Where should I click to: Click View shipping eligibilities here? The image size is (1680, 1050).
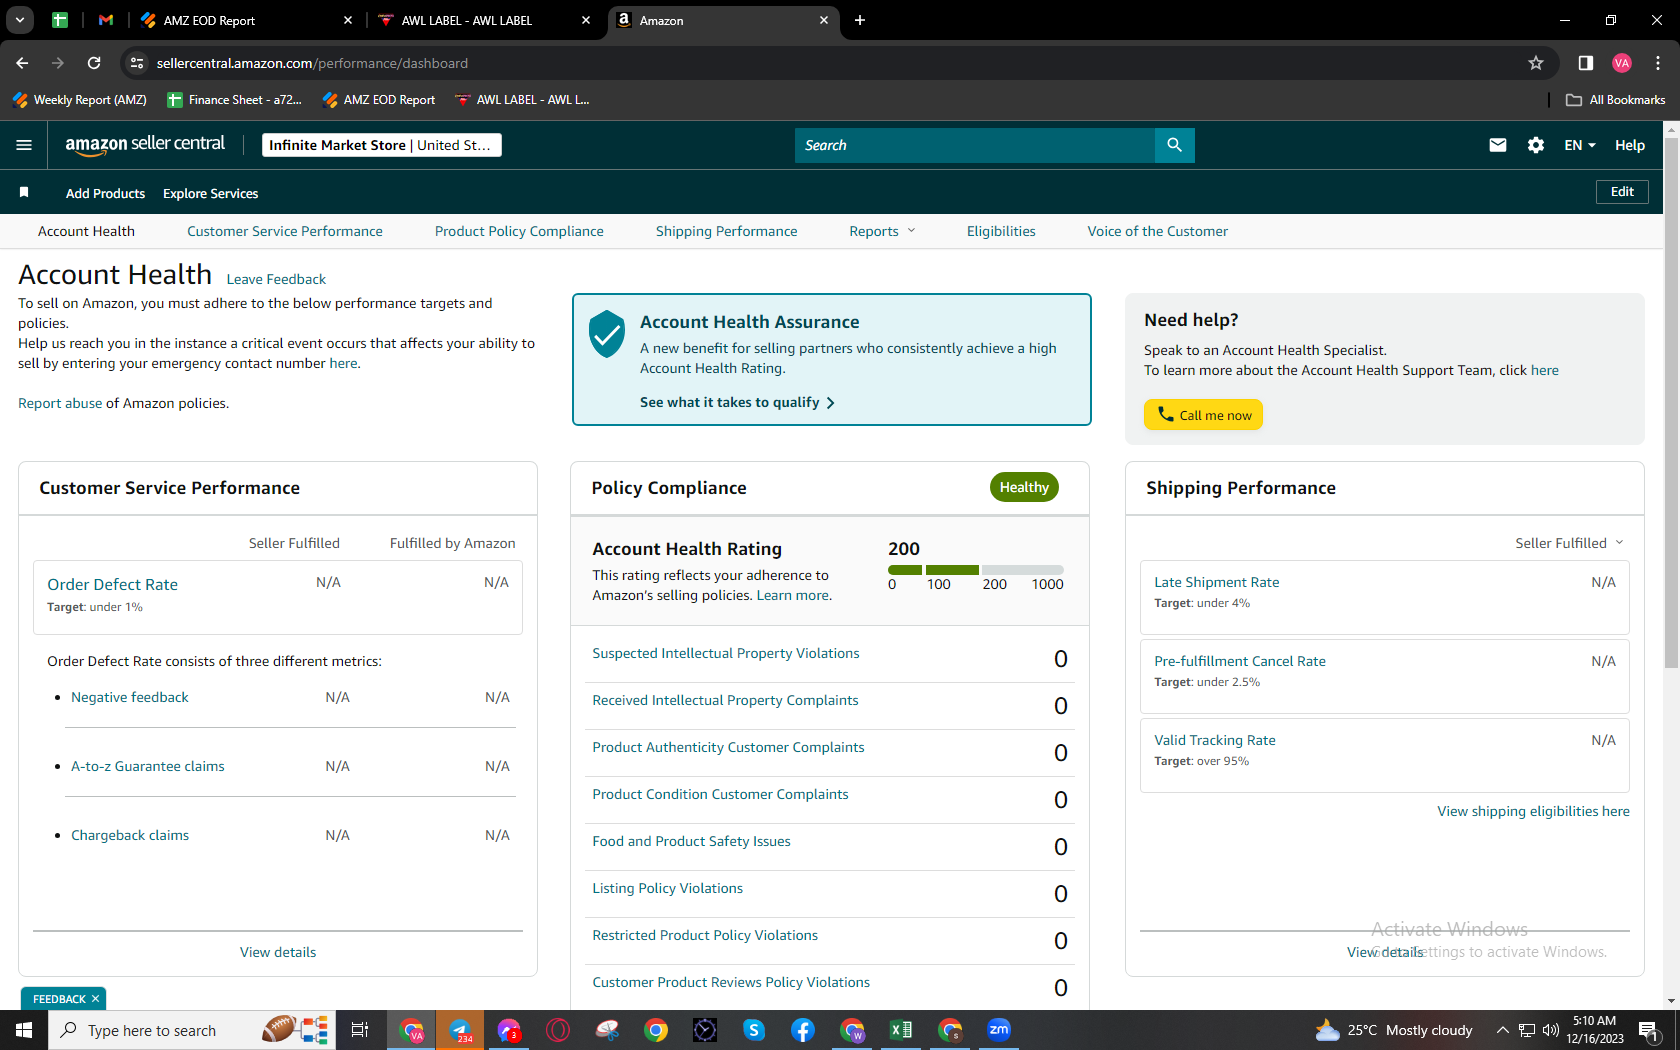[x=1533, y=811]
